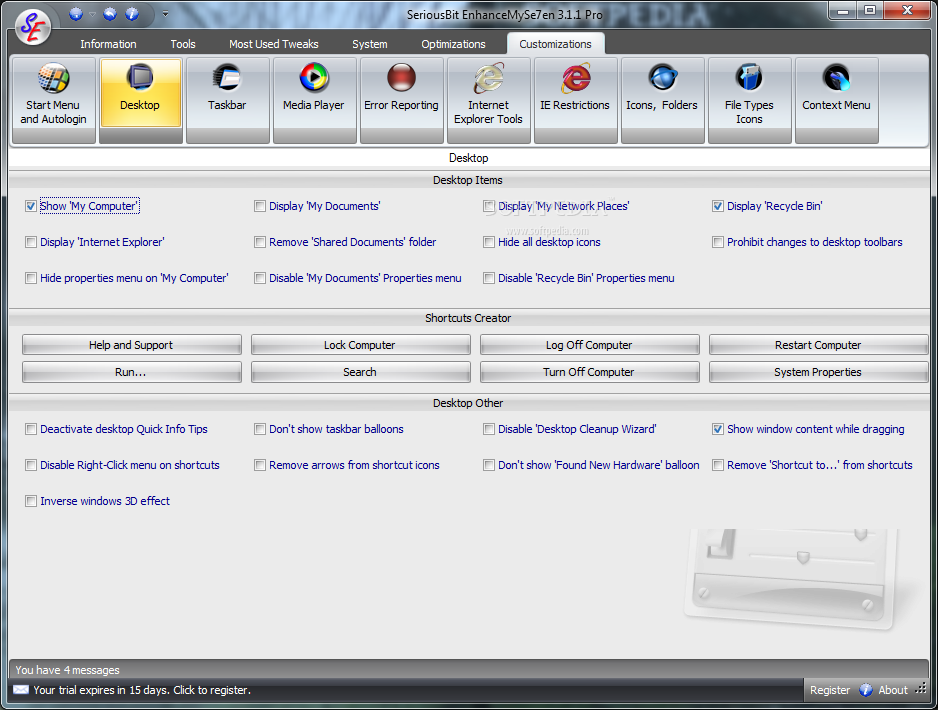Click the blue undo-arrow quick-access icon

click(109, 14)
